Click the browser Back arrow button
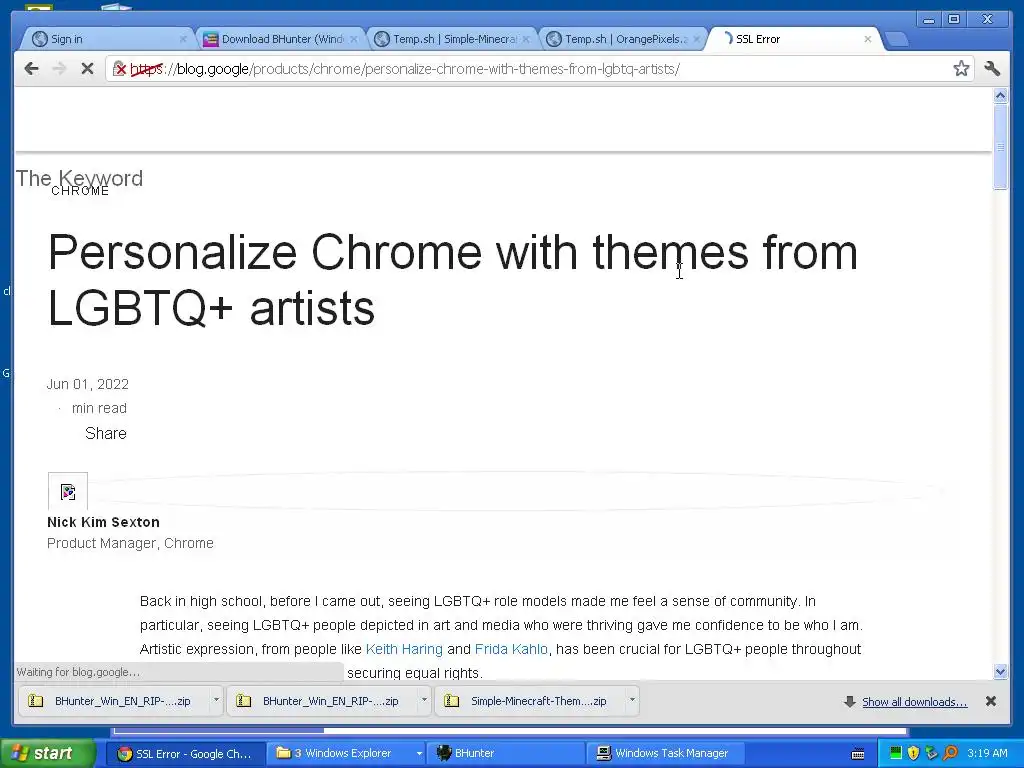This screenshot has height=768, width=1024. click(x=31, y=69)
